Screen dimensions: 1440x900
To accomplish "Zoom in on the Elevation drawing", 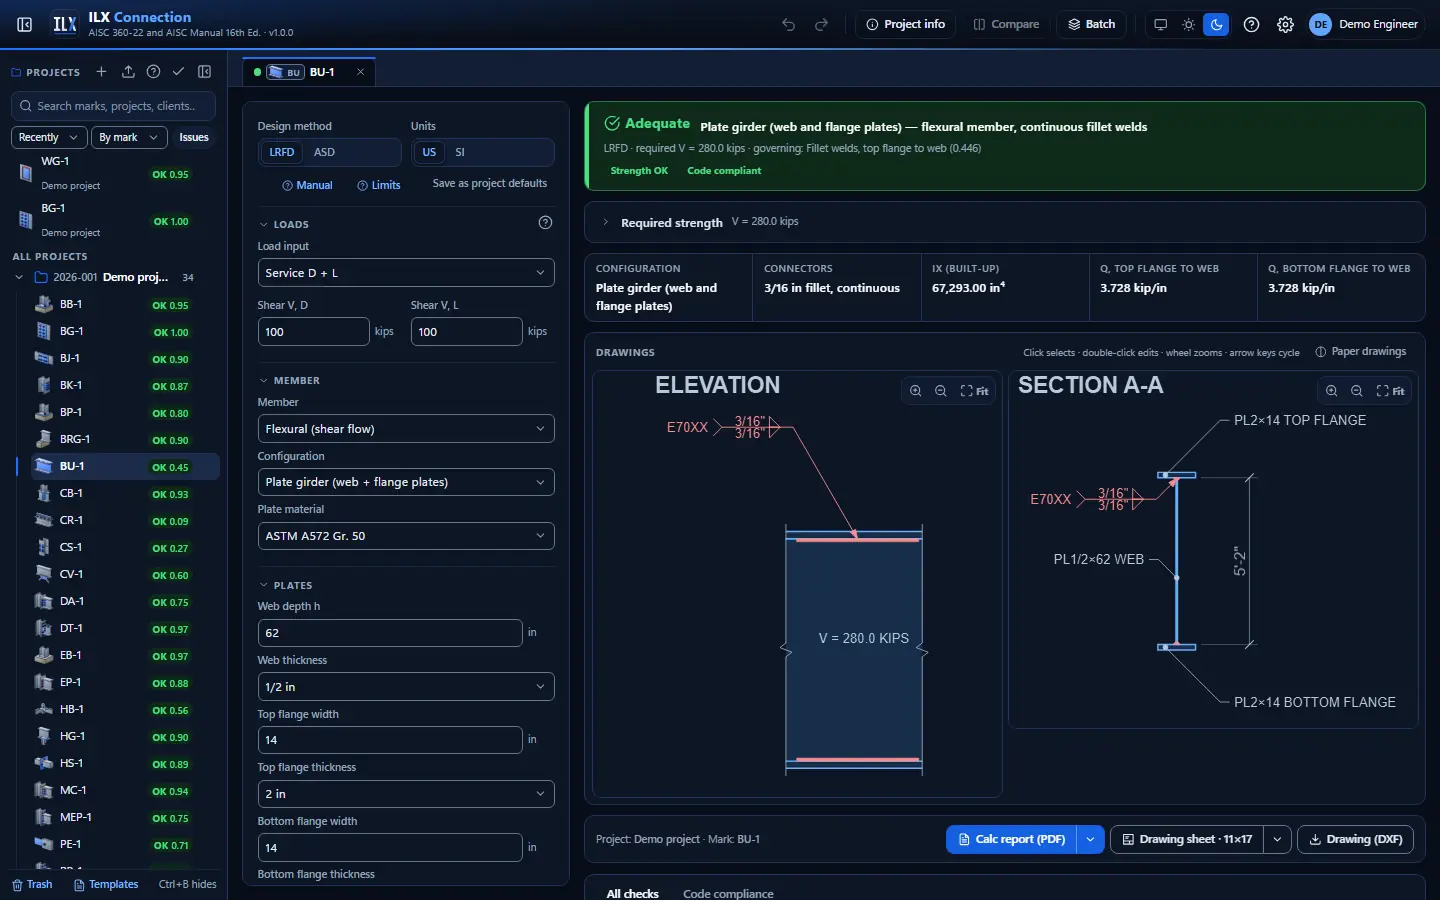I will pos(915,391).
